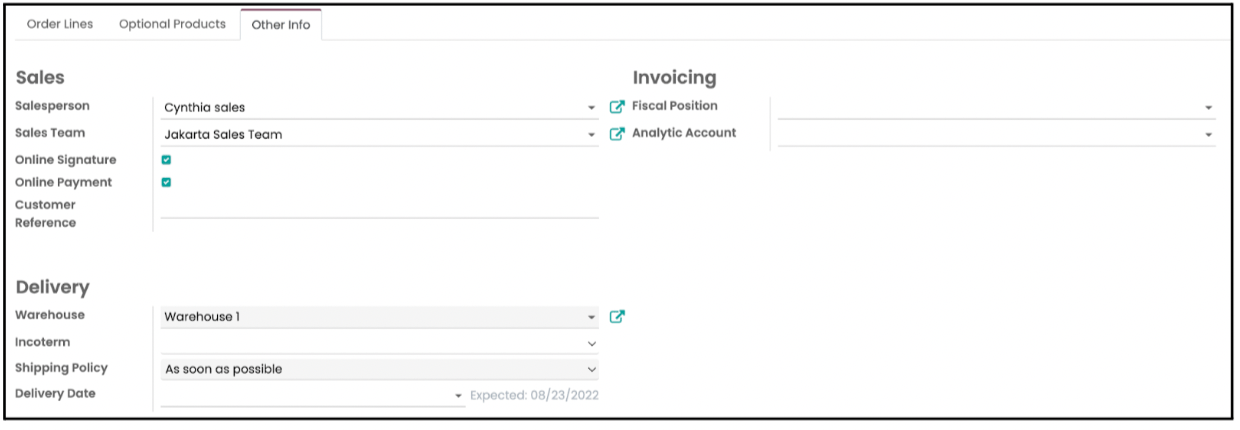Viewport: 1240px width, 430px height.
Task: Expand the Warehouse dropdown arrow
Action: coord(591,317)
